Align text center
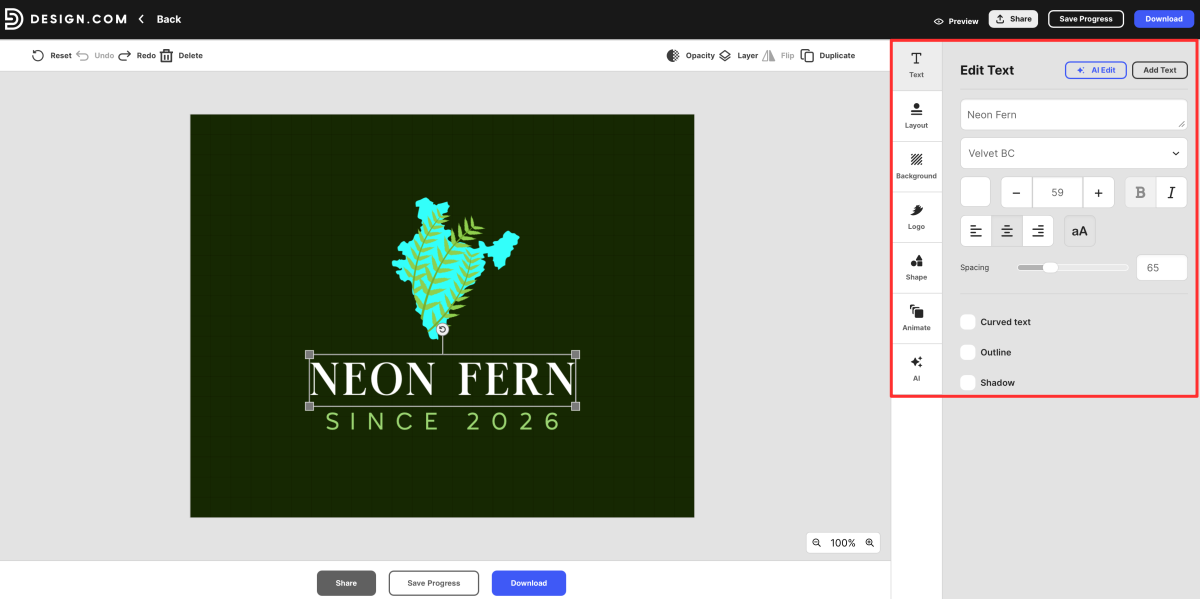 tap(1007, 231)
